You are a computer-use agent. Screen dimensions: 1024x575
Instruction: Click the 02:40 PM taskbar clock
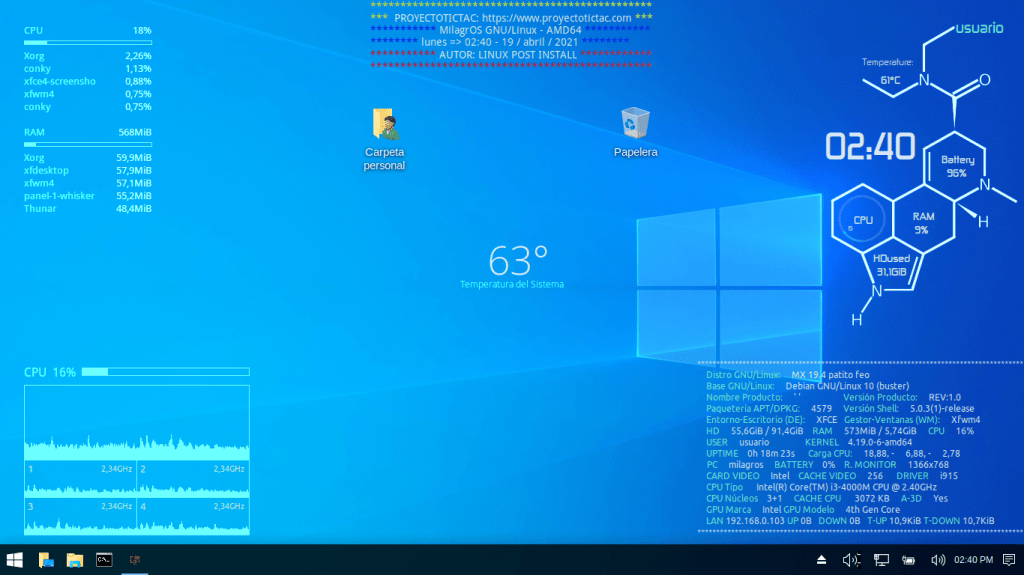coord(973,560)
